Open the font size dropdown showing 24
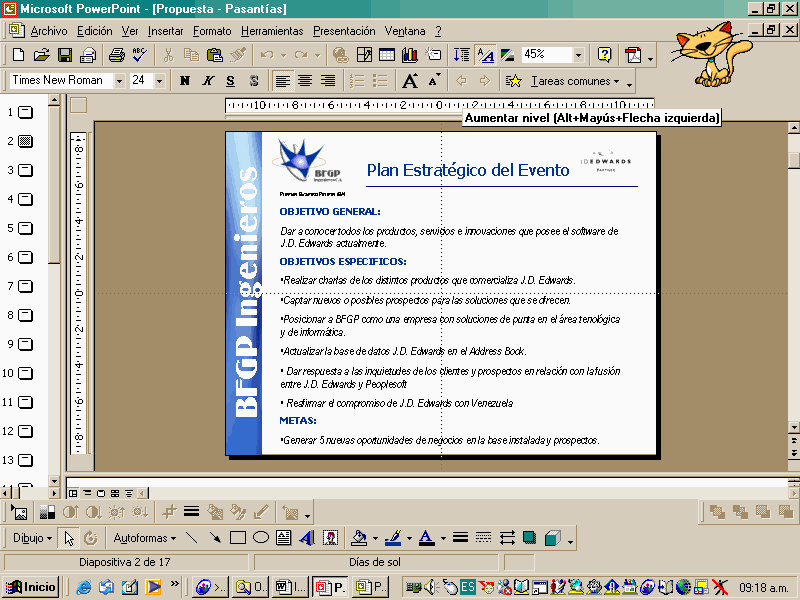Viewport: 800px width, 600px height. click(160, 81)
